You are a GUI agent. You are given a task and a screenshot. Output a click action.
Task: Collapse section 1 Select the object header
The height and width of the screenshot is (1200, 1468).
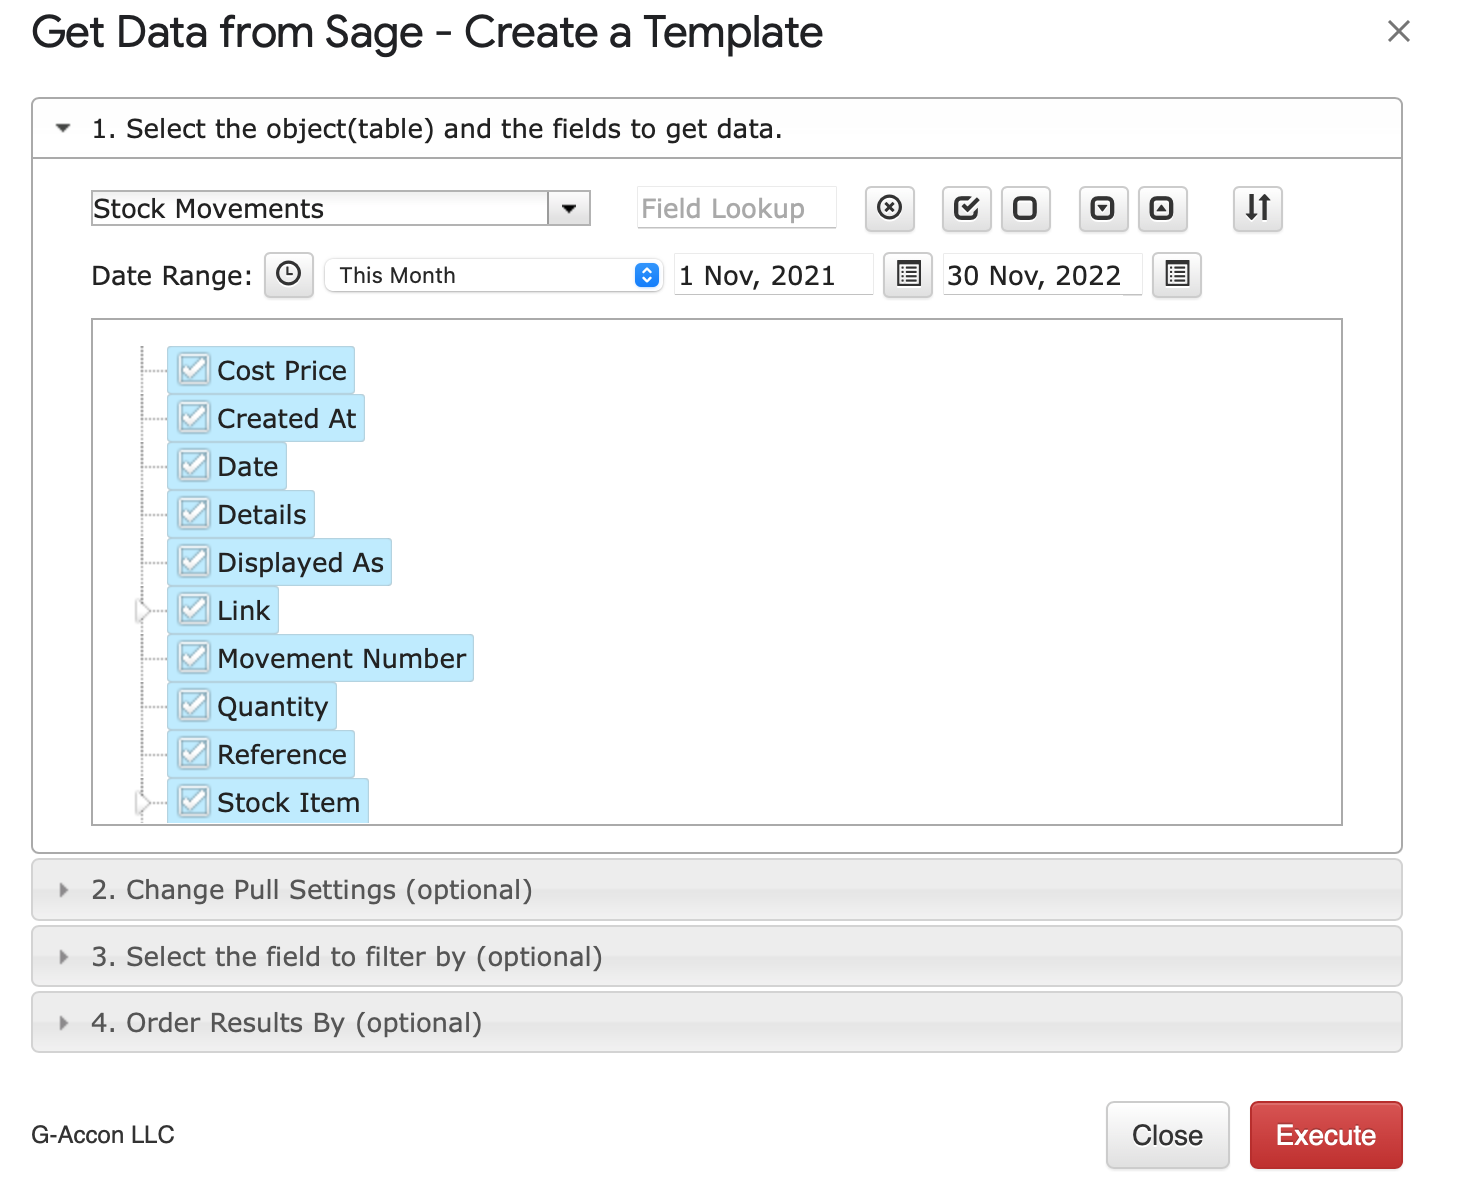717,128
